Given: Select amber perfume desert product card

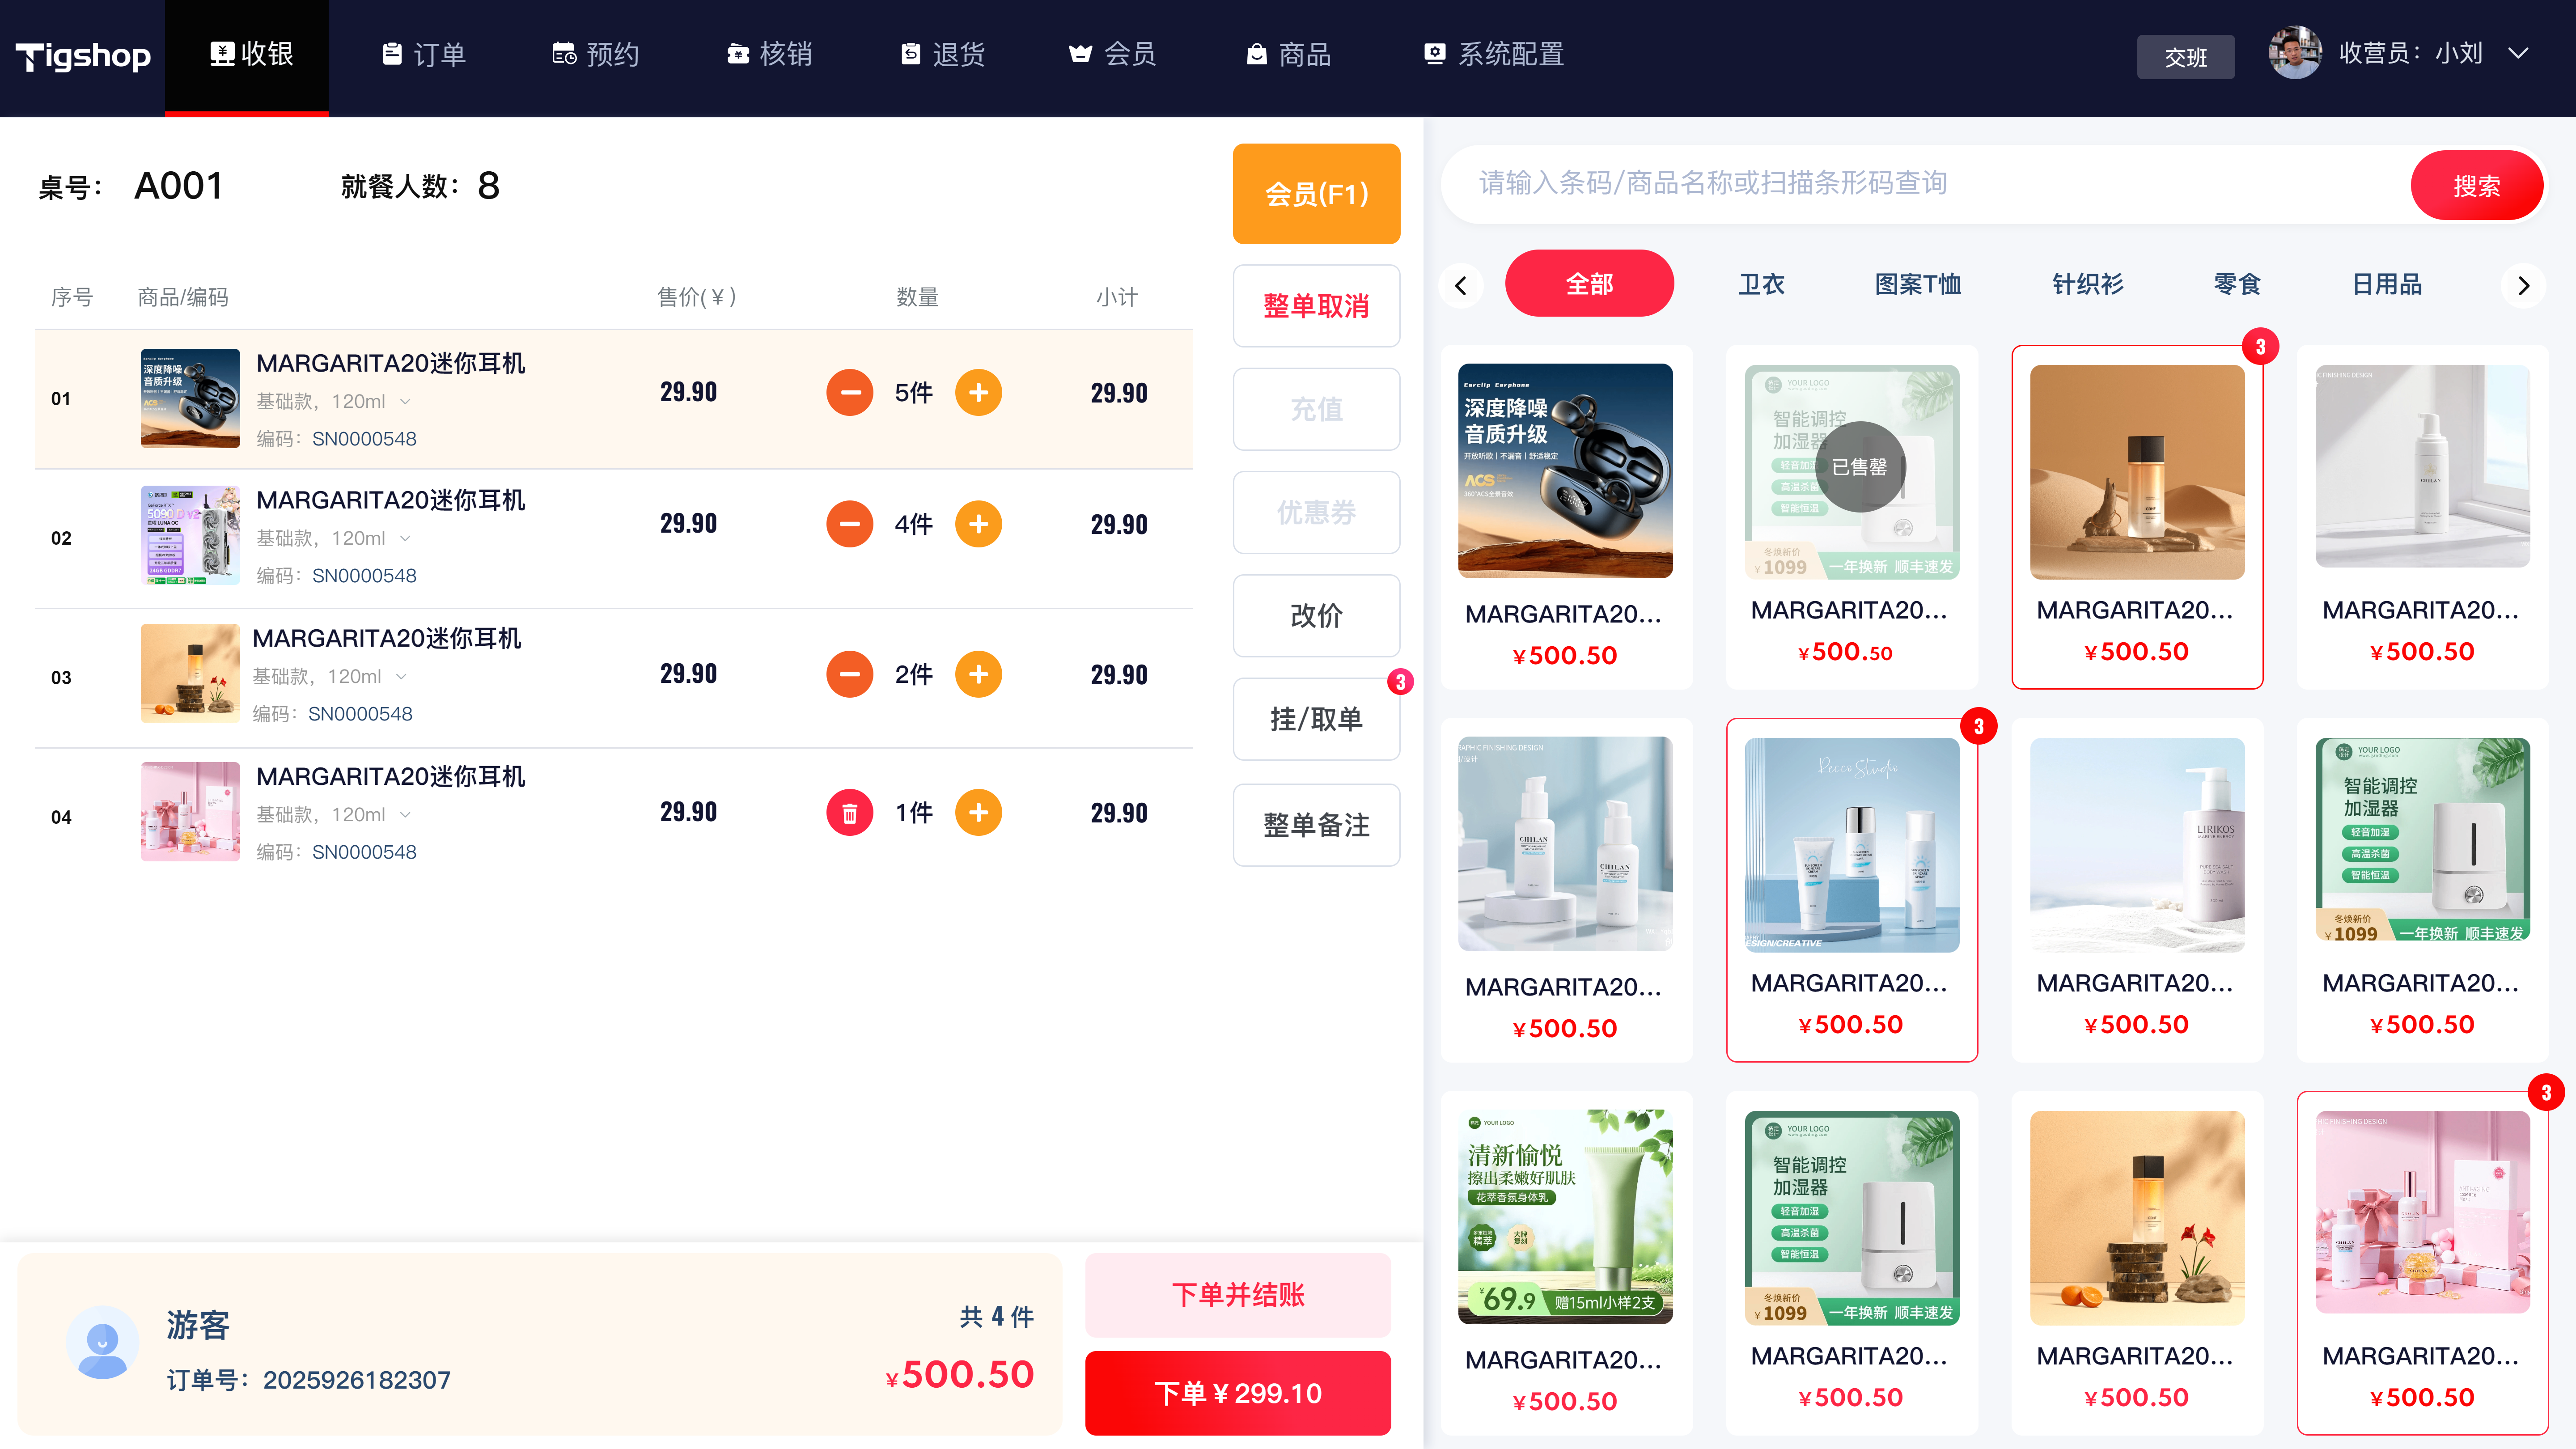Looking at the screenshot, I should pos(2137,517).
